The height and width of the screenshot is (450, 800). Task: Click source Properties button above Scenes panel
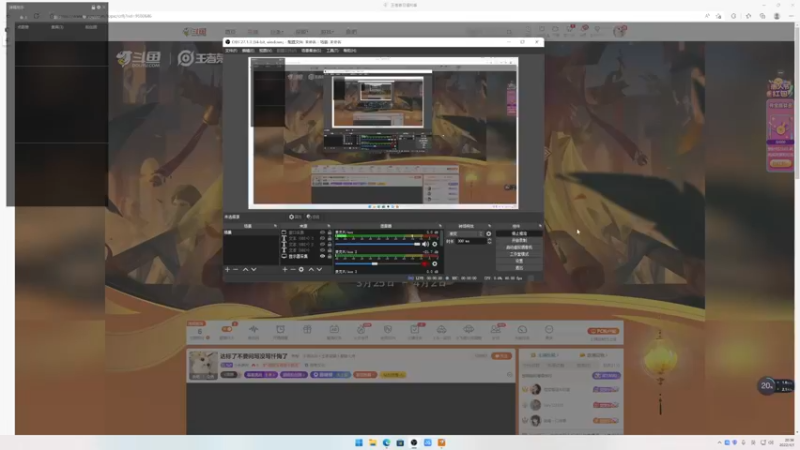click(295, 217)
